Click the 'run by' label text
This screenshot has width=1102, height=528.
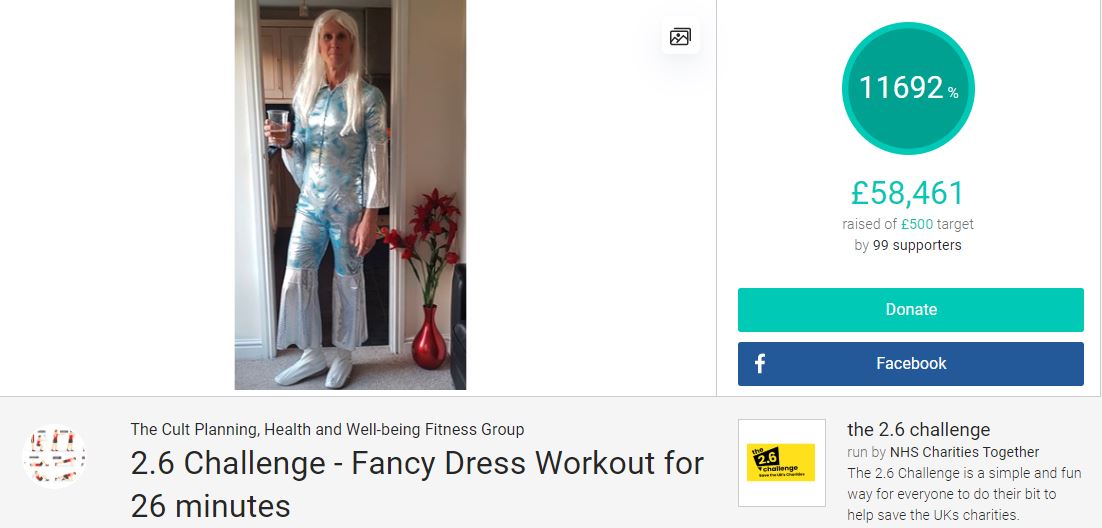coord(867,452)
